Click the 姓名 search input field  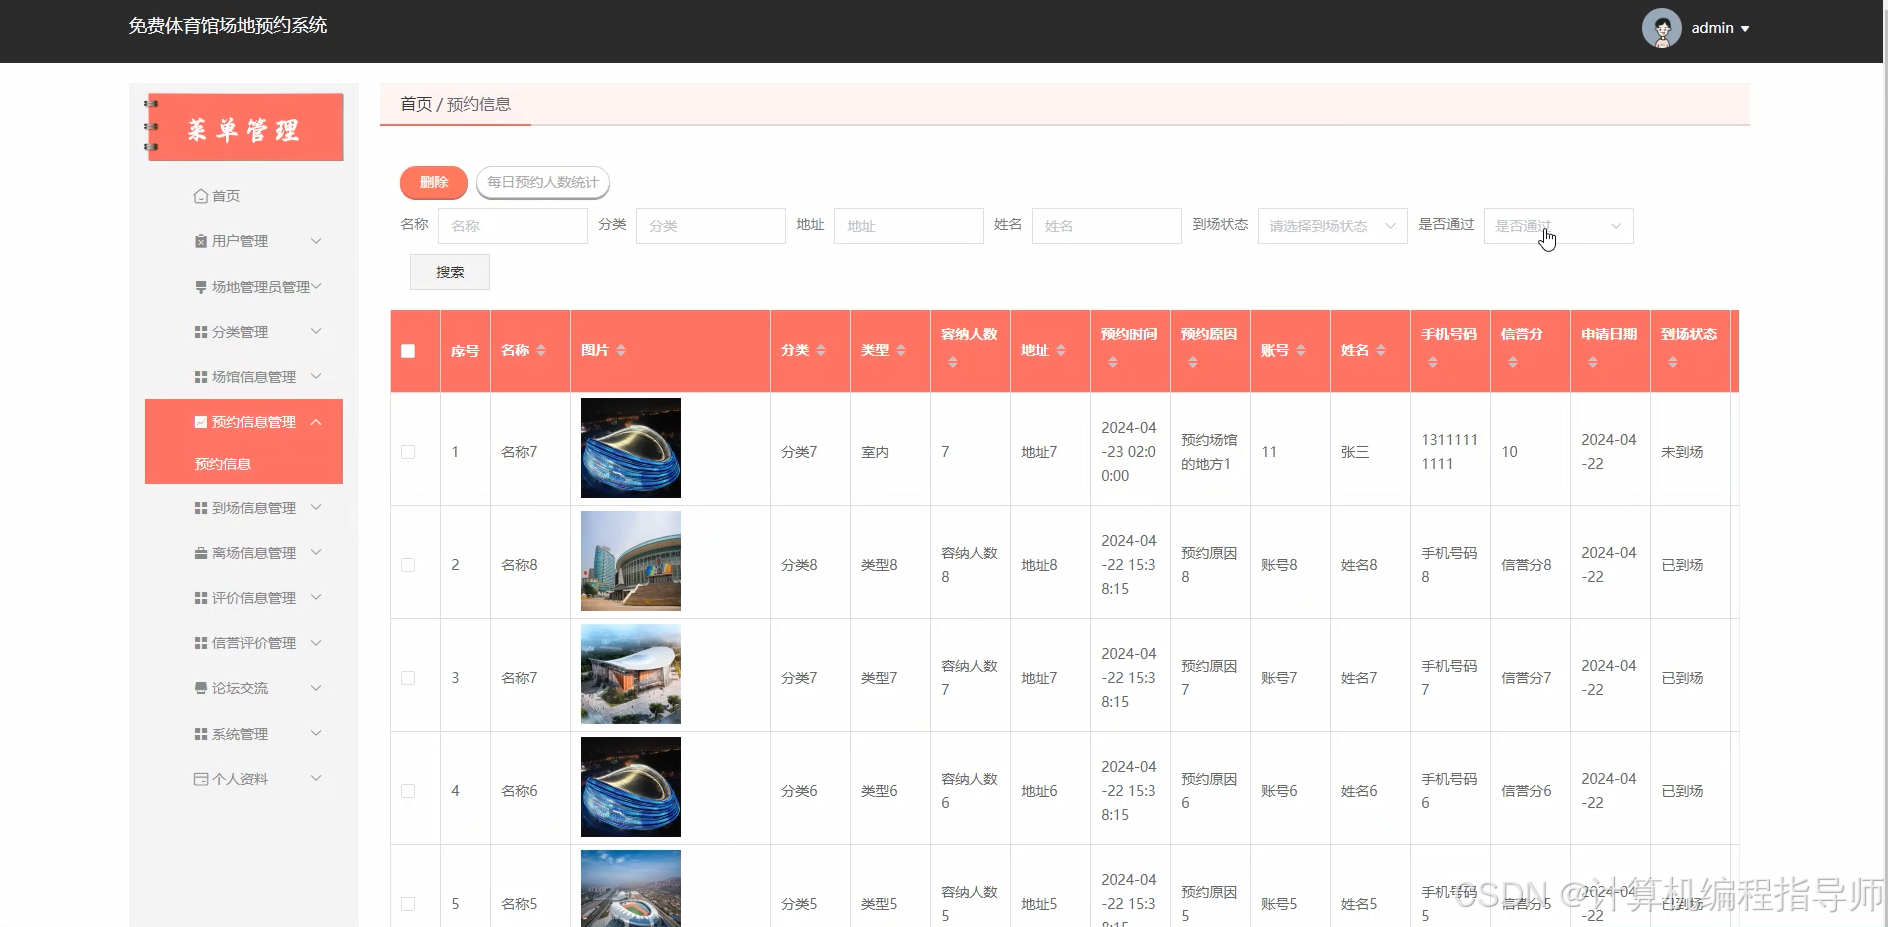point(1106,226)
